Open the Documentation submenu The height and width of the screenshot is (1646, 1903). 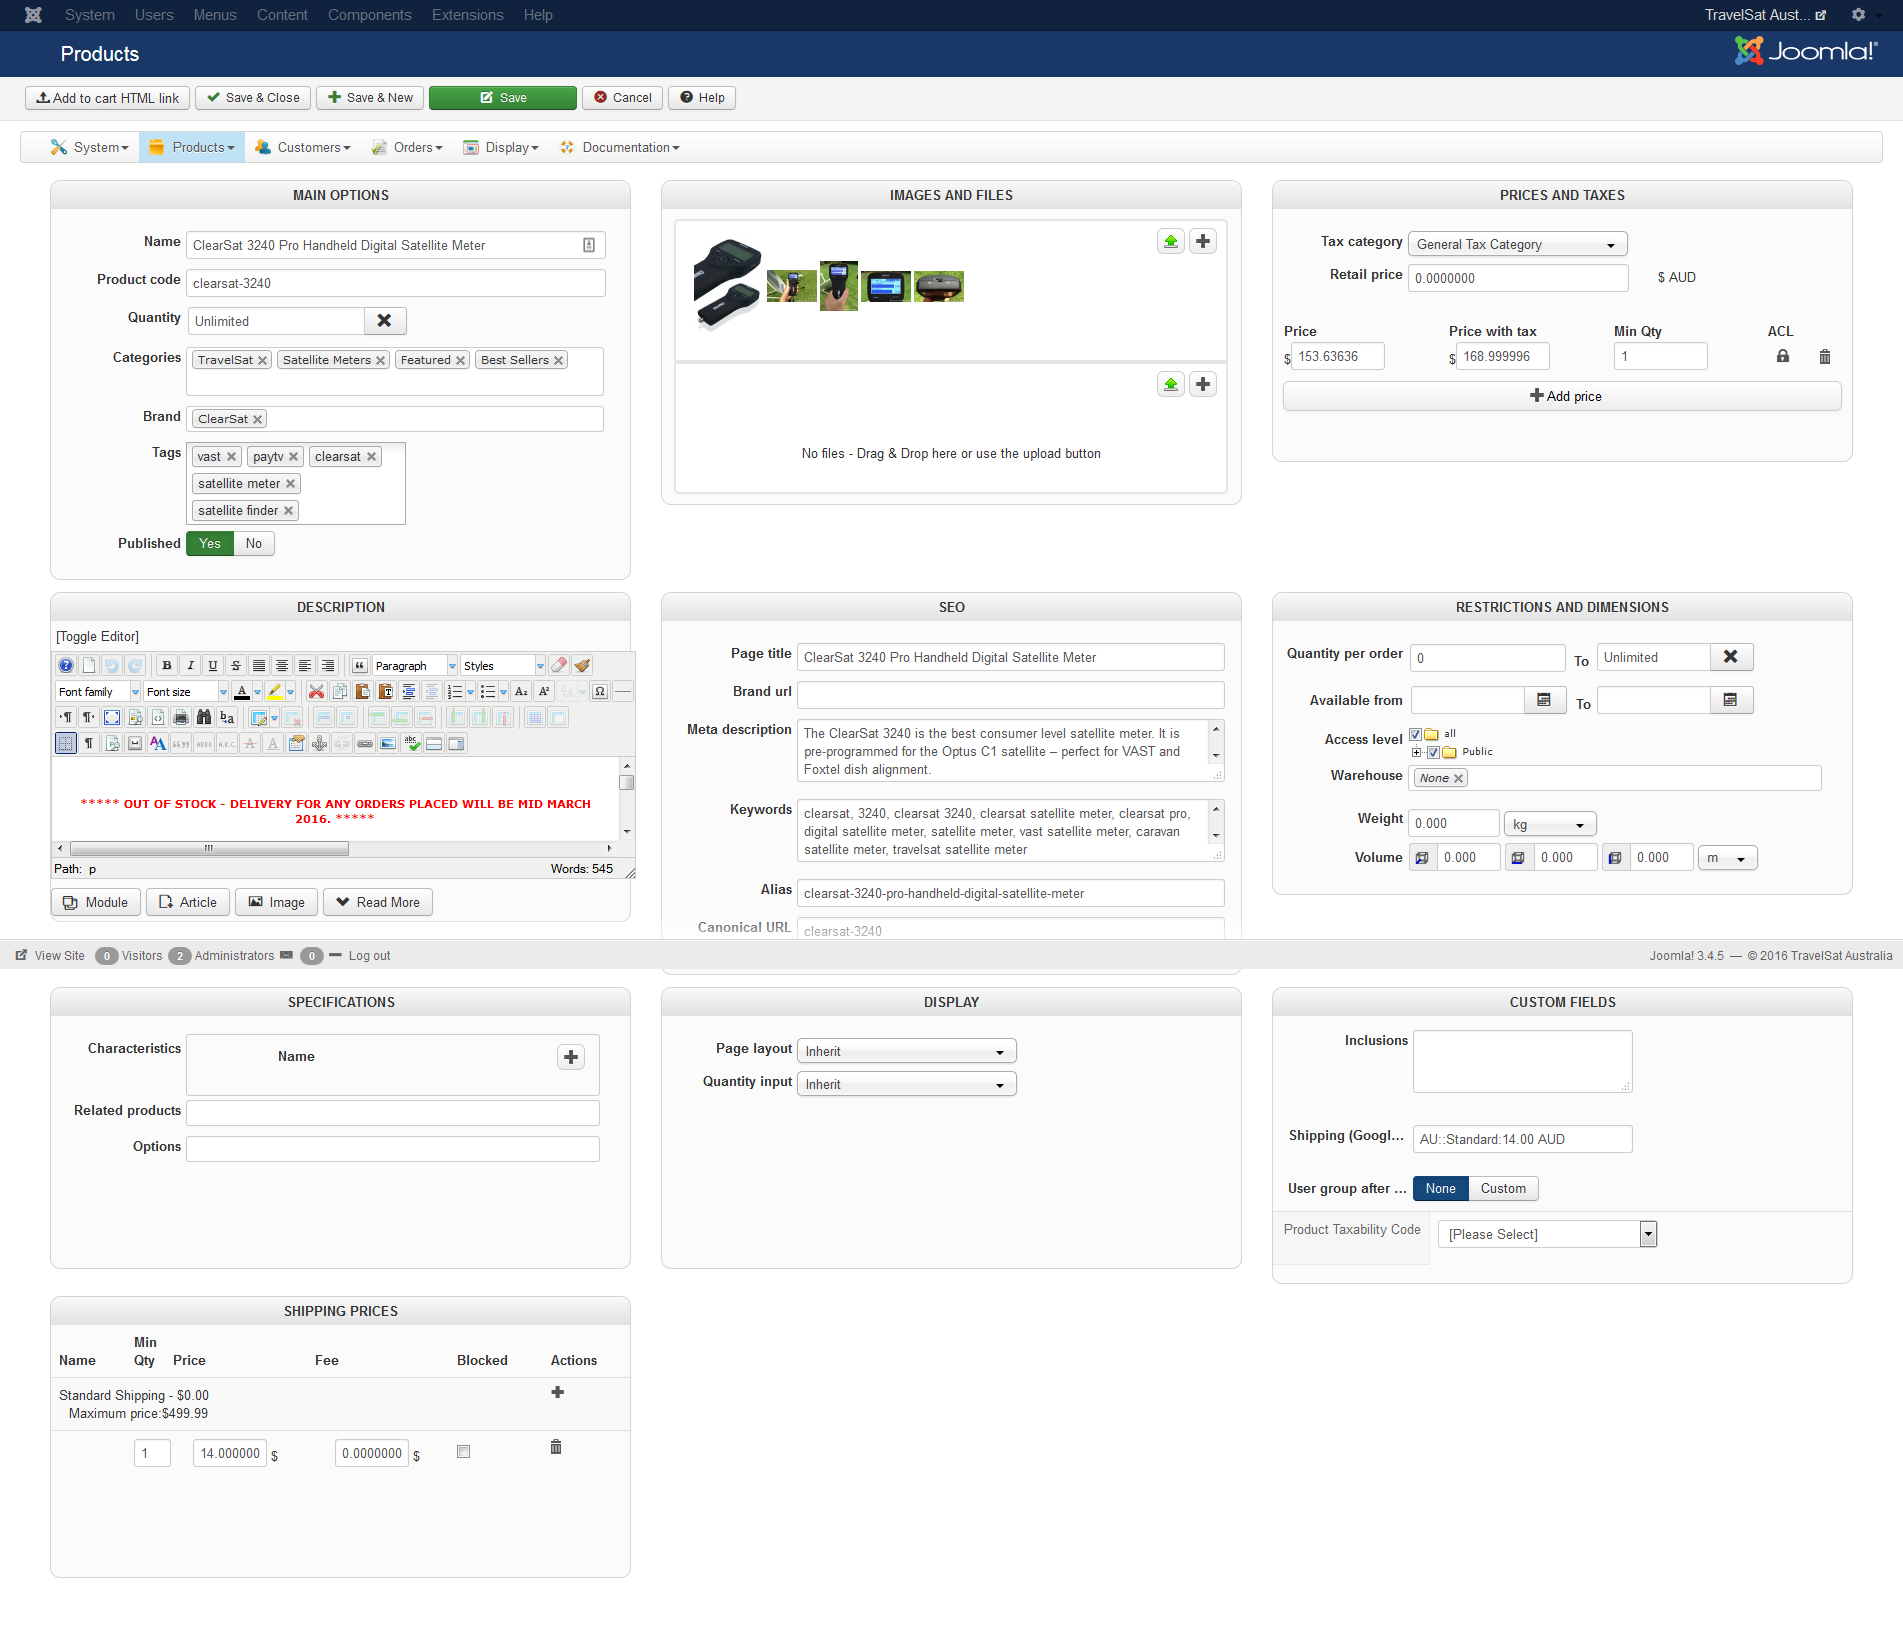(621, 148)
